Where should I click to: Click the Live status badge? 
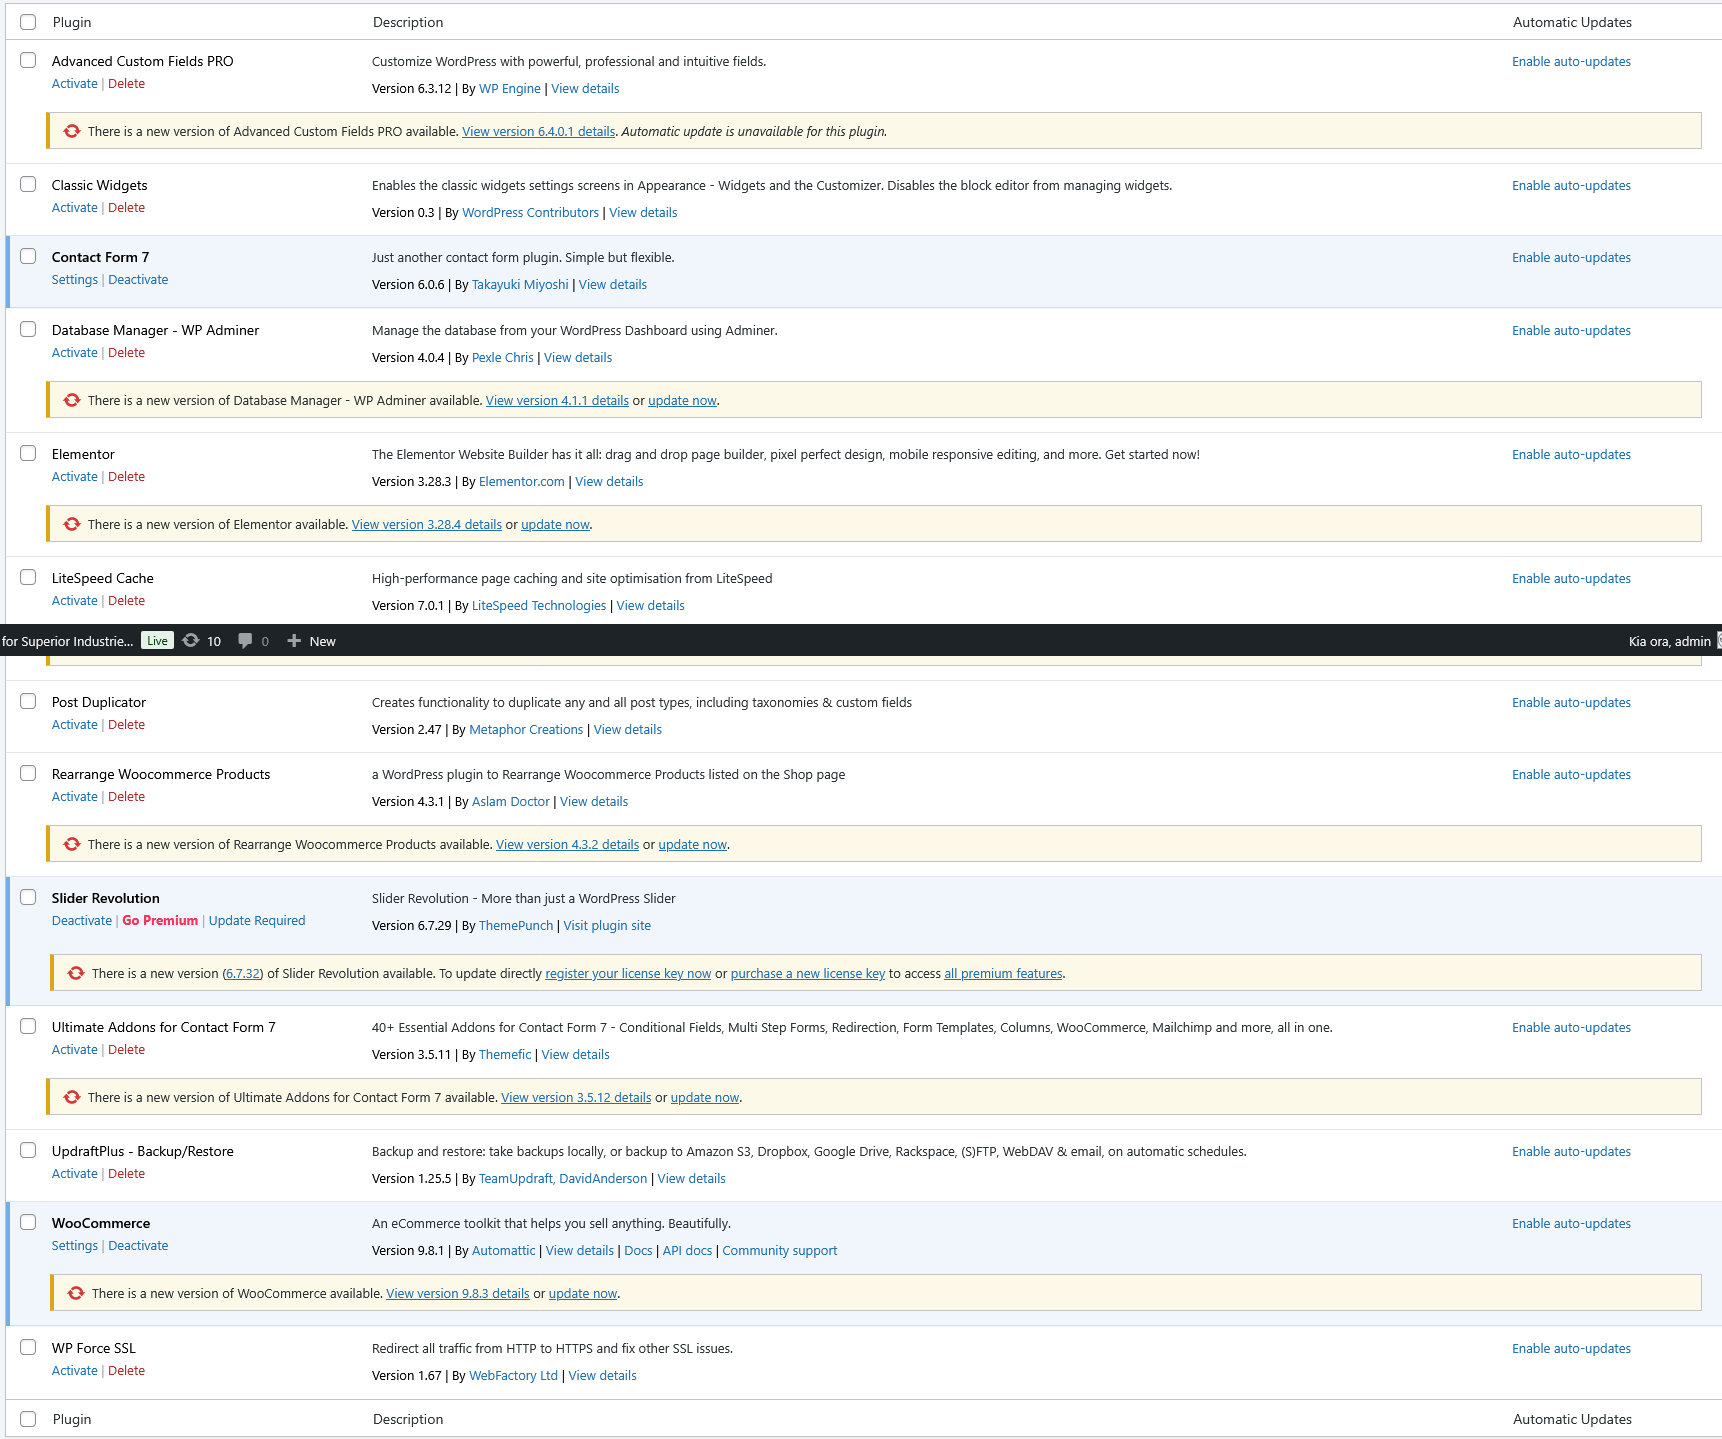point(157,641)
